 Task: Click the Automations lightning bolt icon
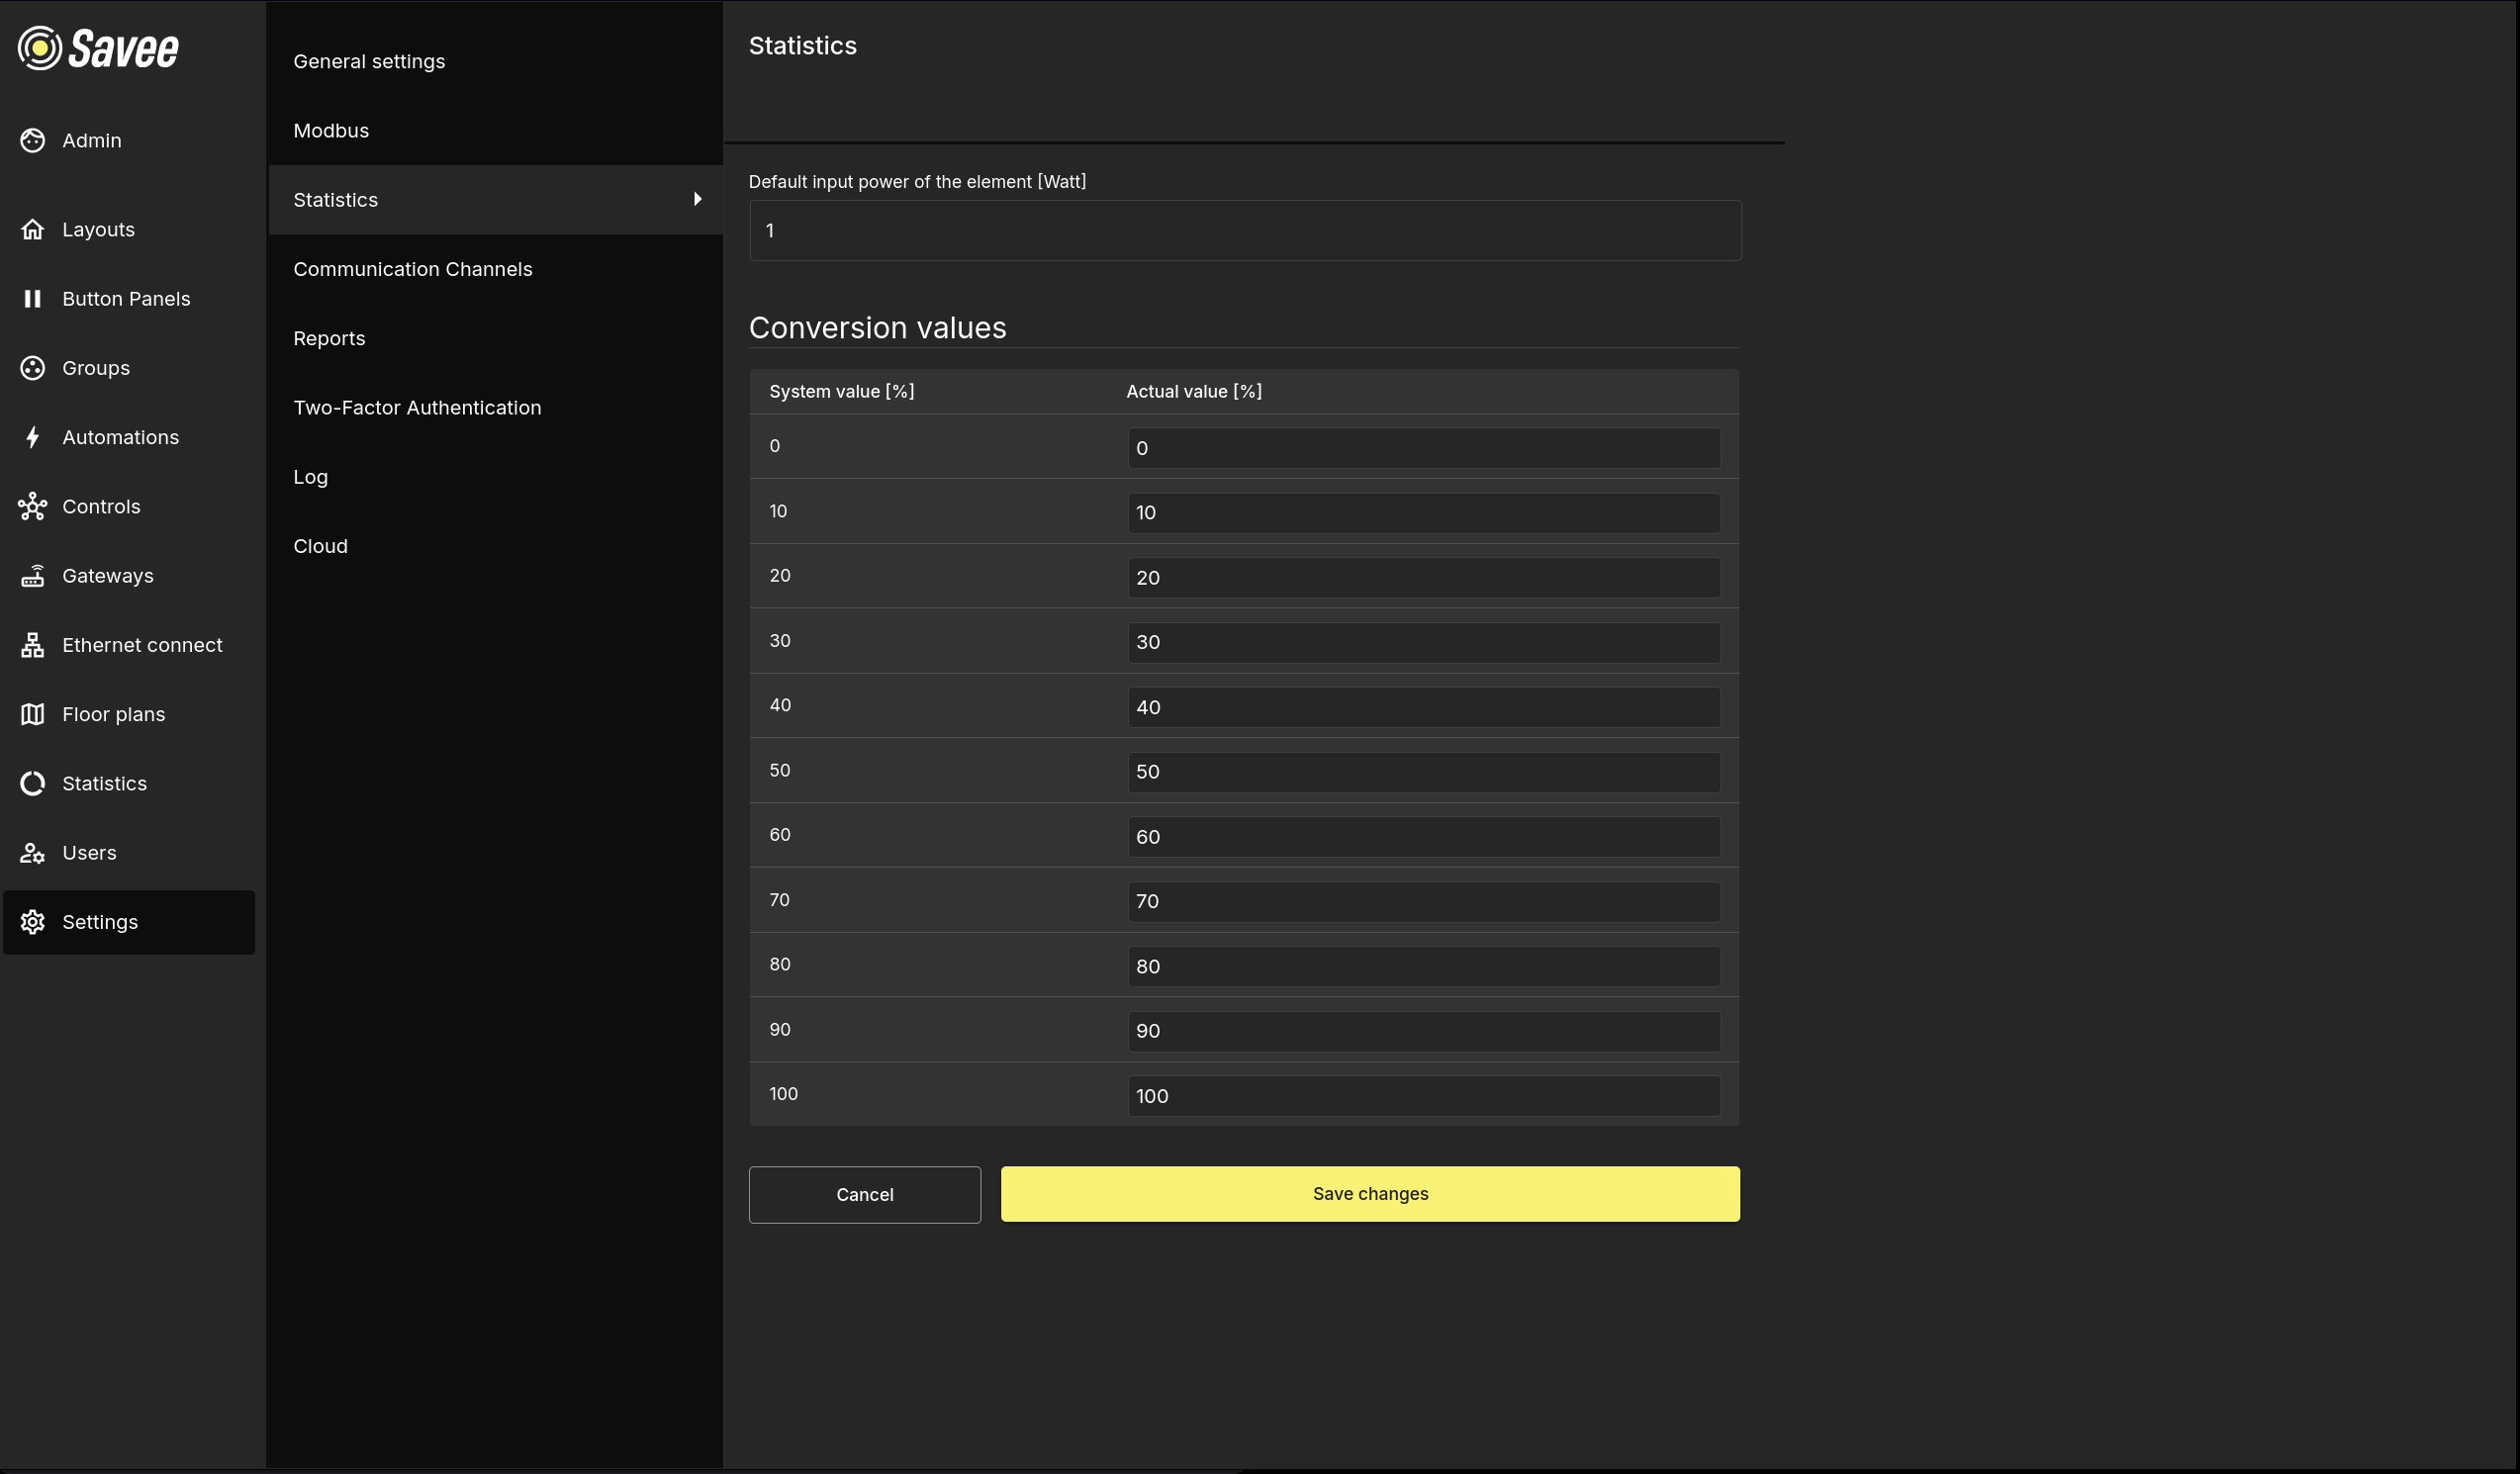coord(33,437)
